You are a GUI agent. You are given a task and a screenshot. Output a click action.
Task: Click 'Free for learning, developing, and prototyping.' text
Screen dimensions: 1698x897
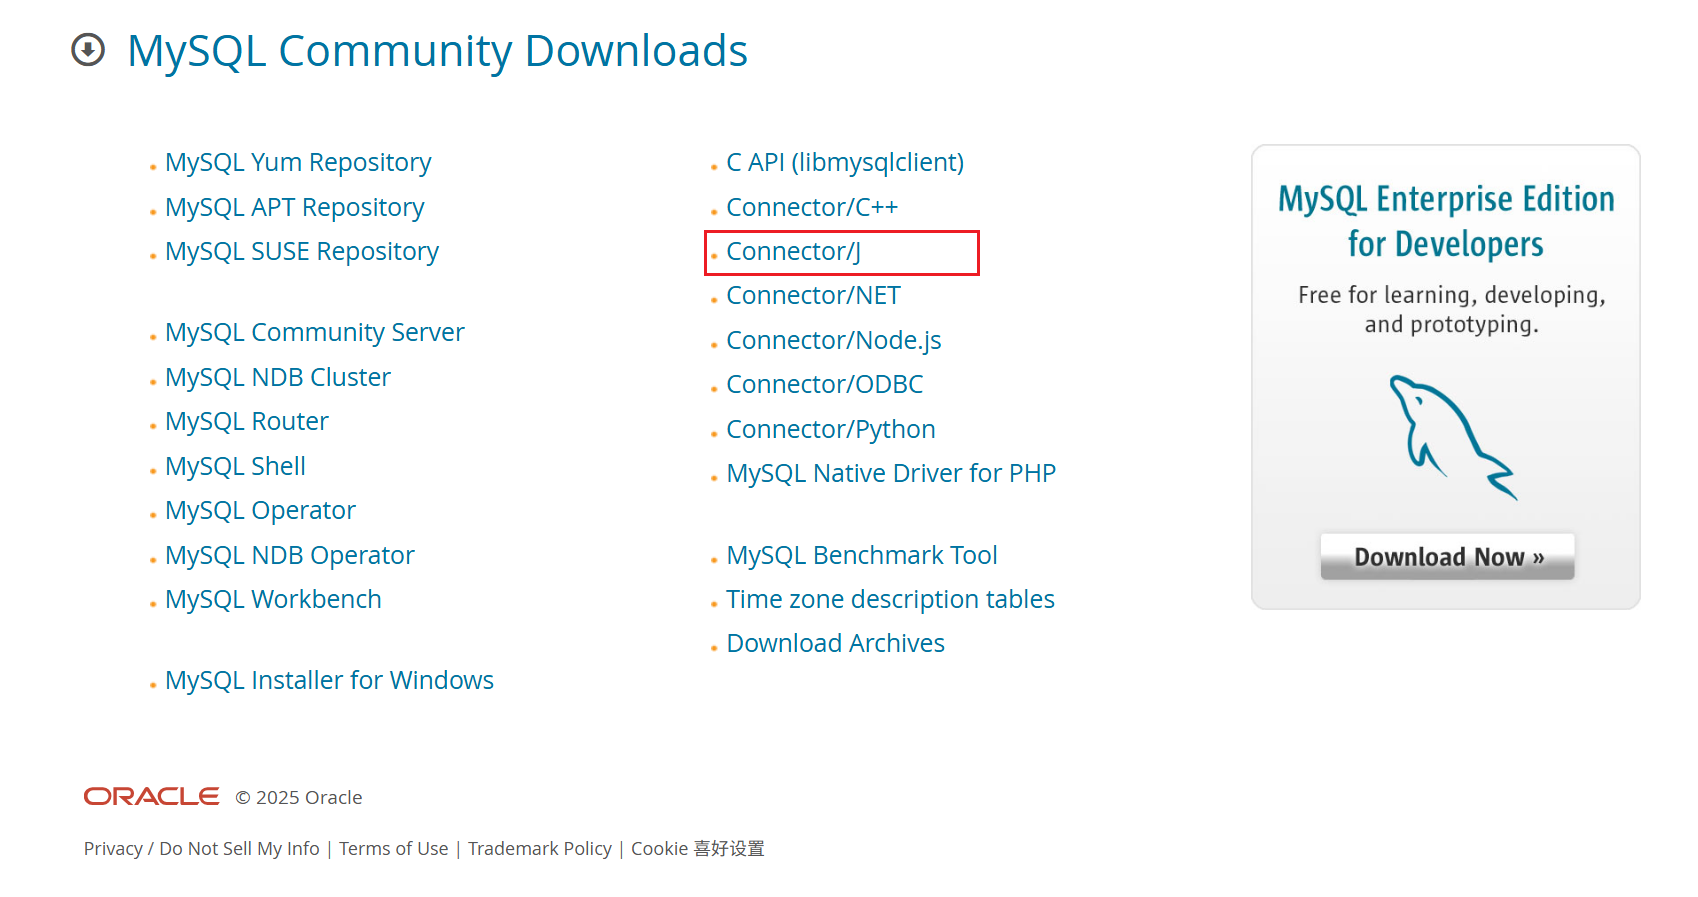(x=1452, y=310)
